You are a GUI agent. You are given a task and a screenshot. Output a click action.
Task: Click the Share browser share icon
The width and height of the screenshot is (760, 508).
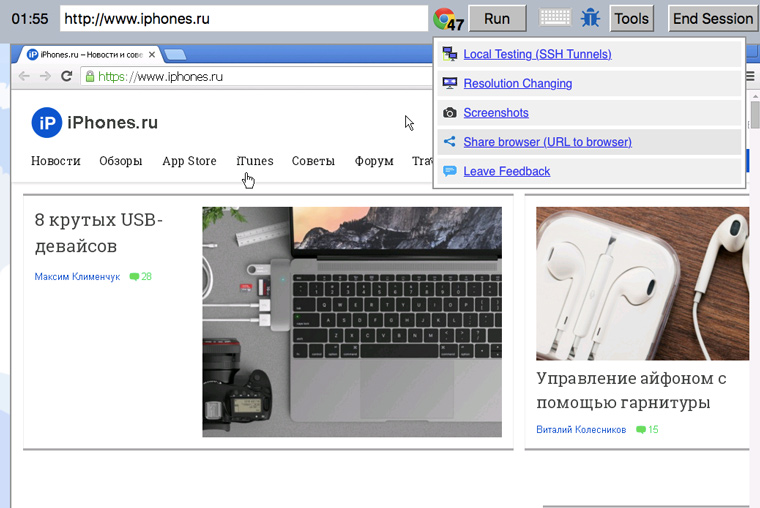(450, 142)
